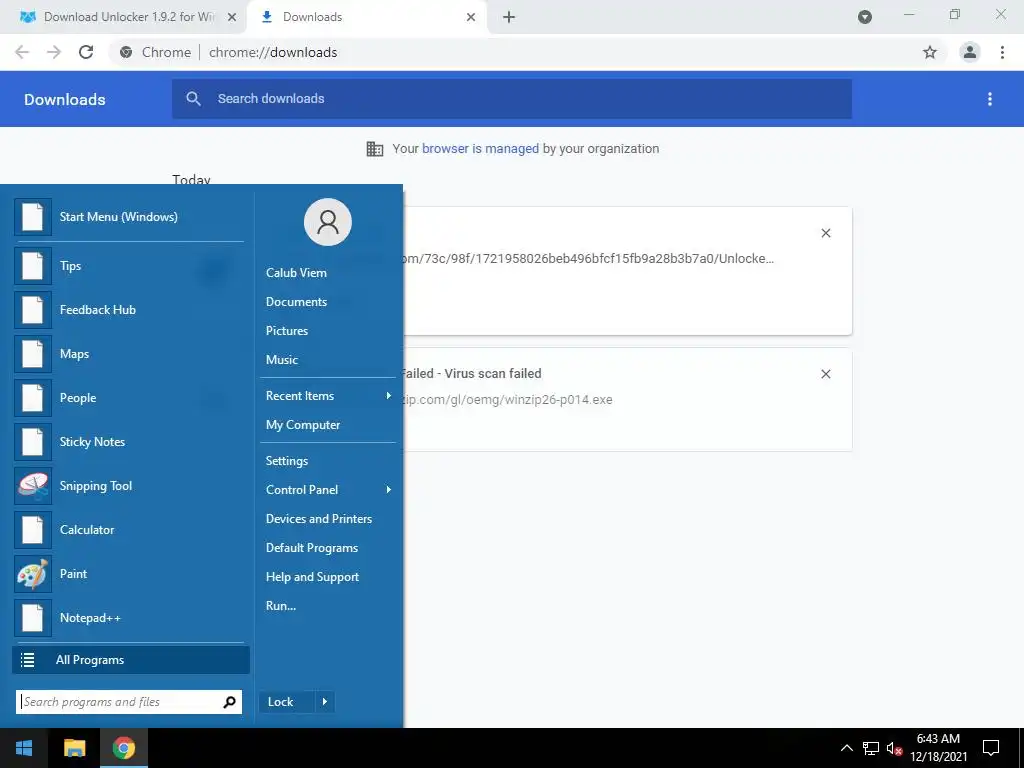Image resolution: width=1024 pixels, height=768 pixels.
Task: Open the Calub Viem user folder
Action: [x=296, y=273]
